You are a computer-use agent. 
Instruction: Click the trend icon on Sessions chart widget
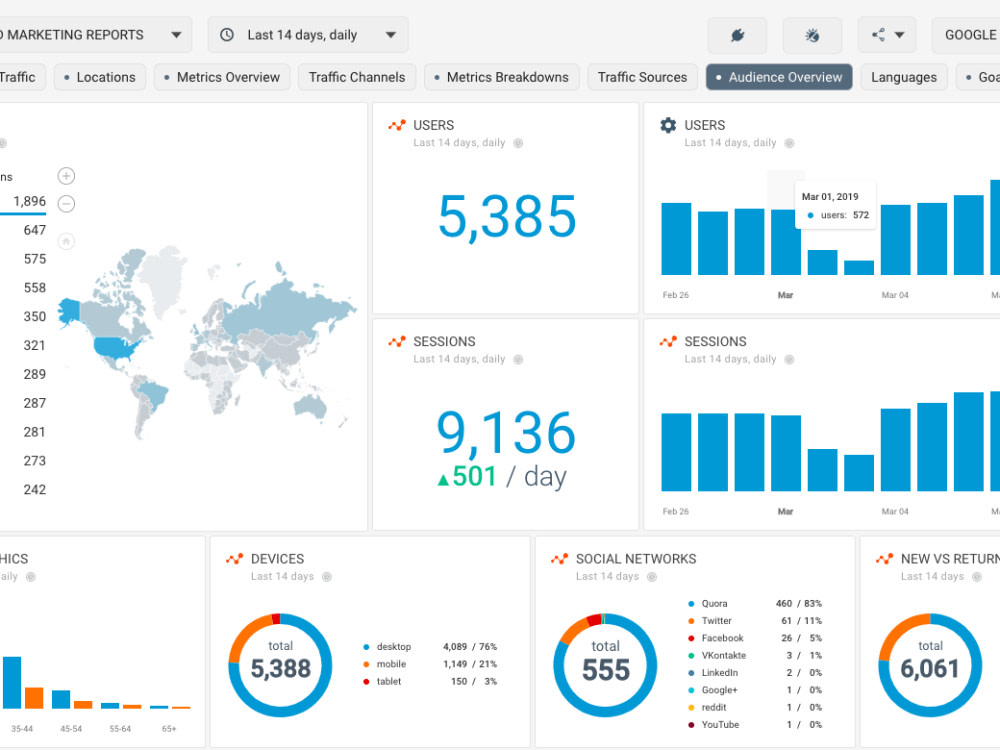(668, 342)
